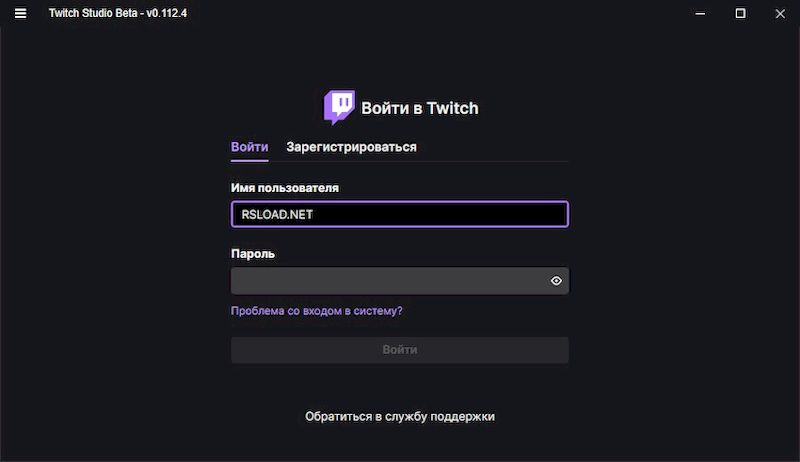
Task: Show password using the eye icon
Action: coord(557,281)
